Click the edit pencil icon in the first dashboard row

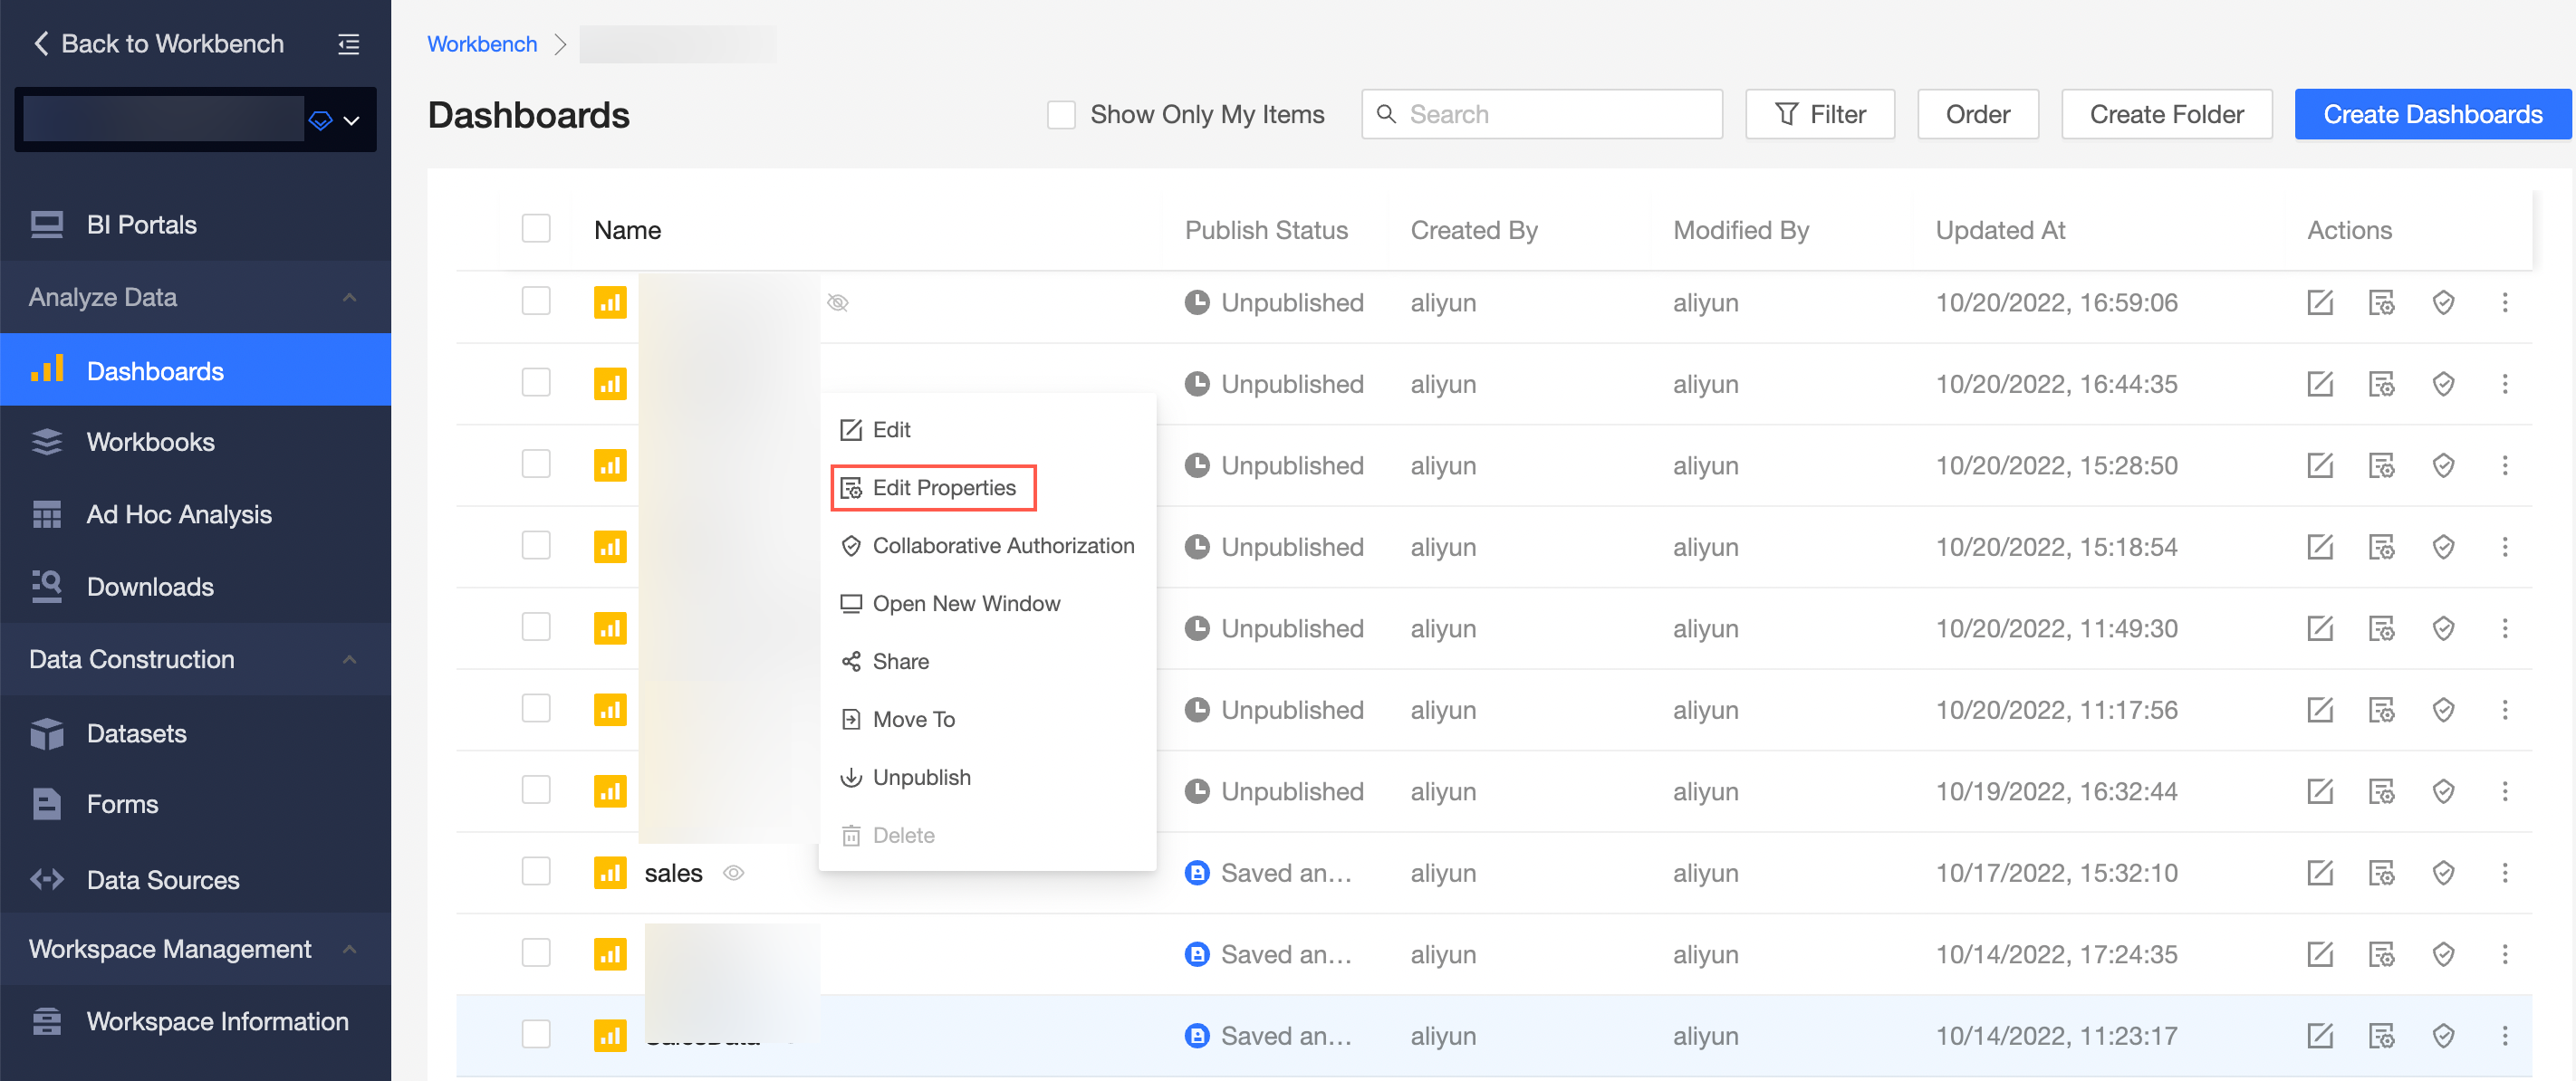[2319, 302]
